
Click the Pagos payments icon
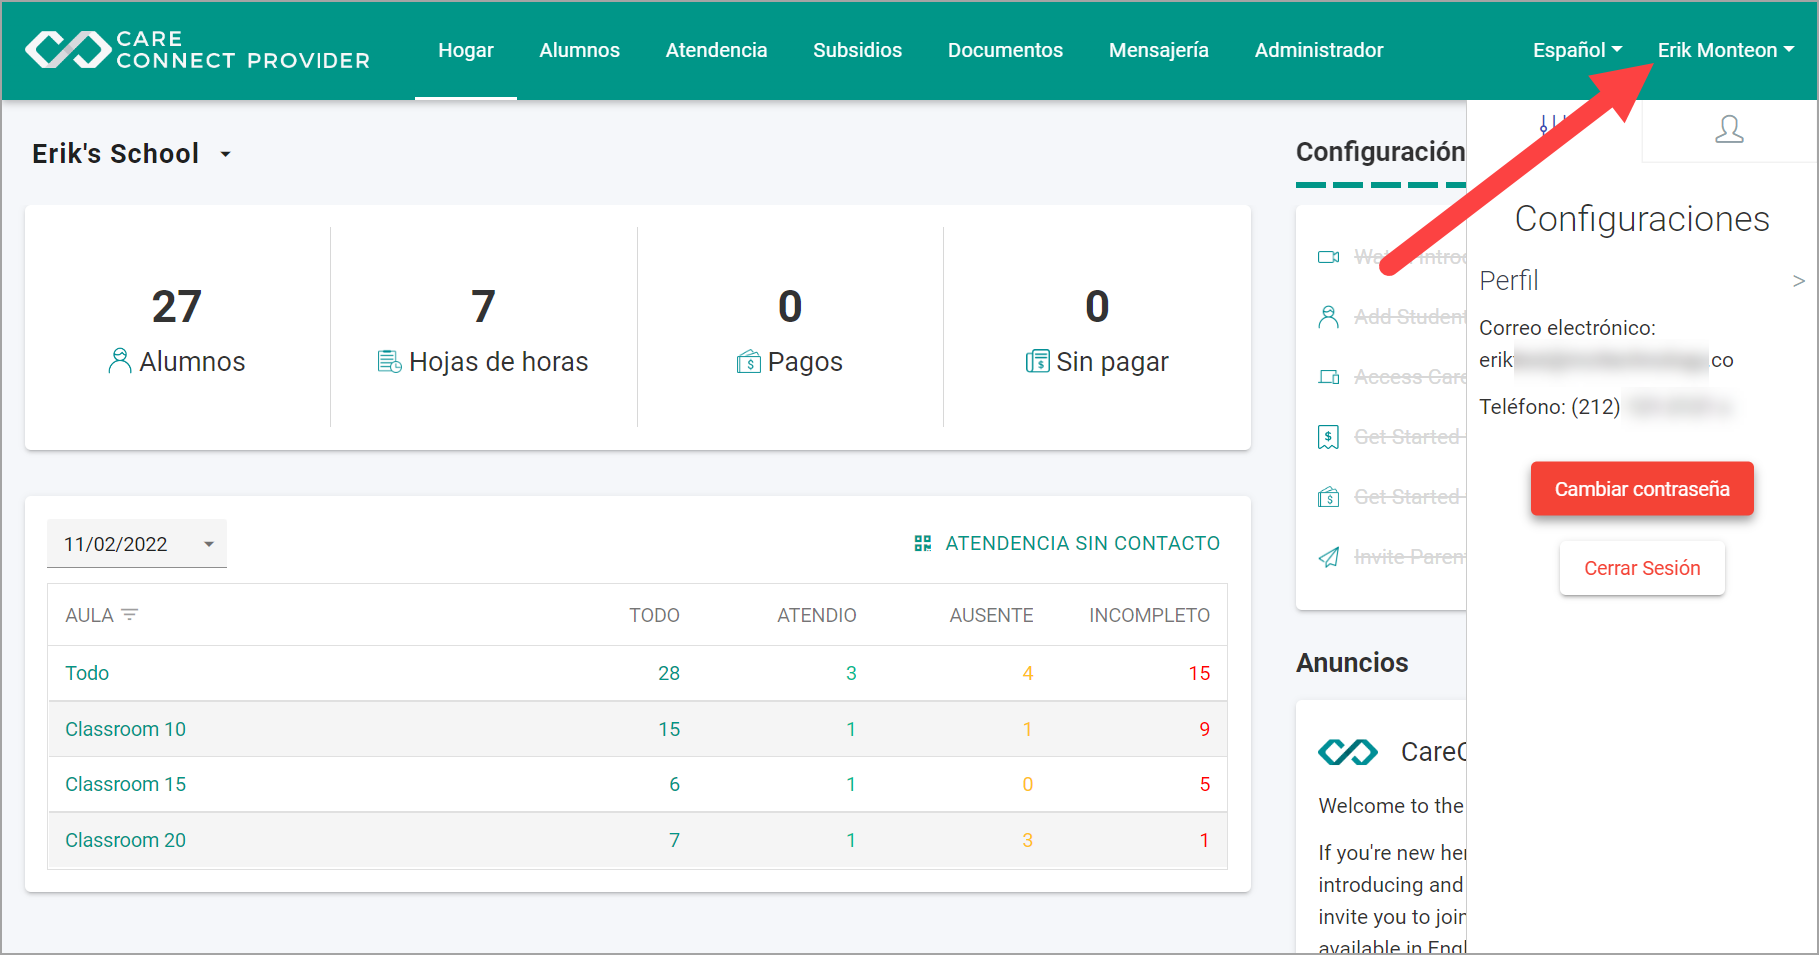tap(749, 361)
